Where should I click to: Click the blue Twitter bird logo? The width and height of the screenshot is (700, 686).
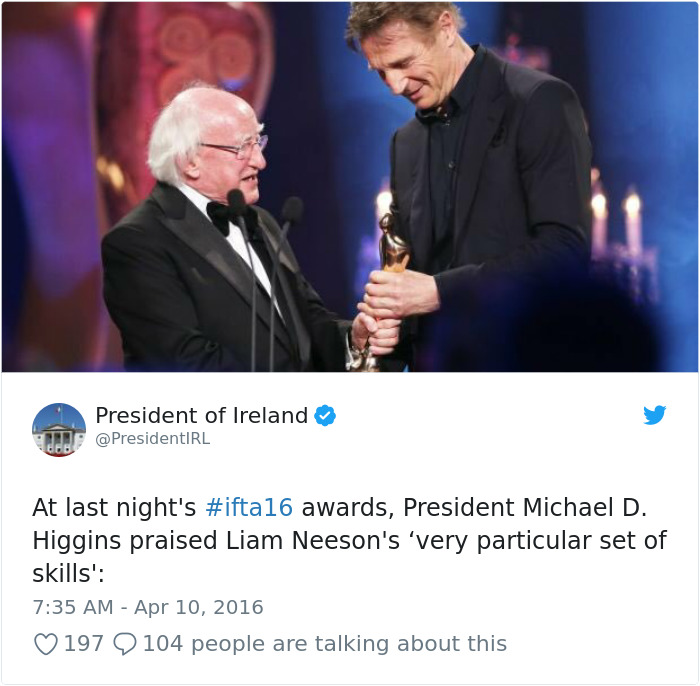tap(655, 415)
